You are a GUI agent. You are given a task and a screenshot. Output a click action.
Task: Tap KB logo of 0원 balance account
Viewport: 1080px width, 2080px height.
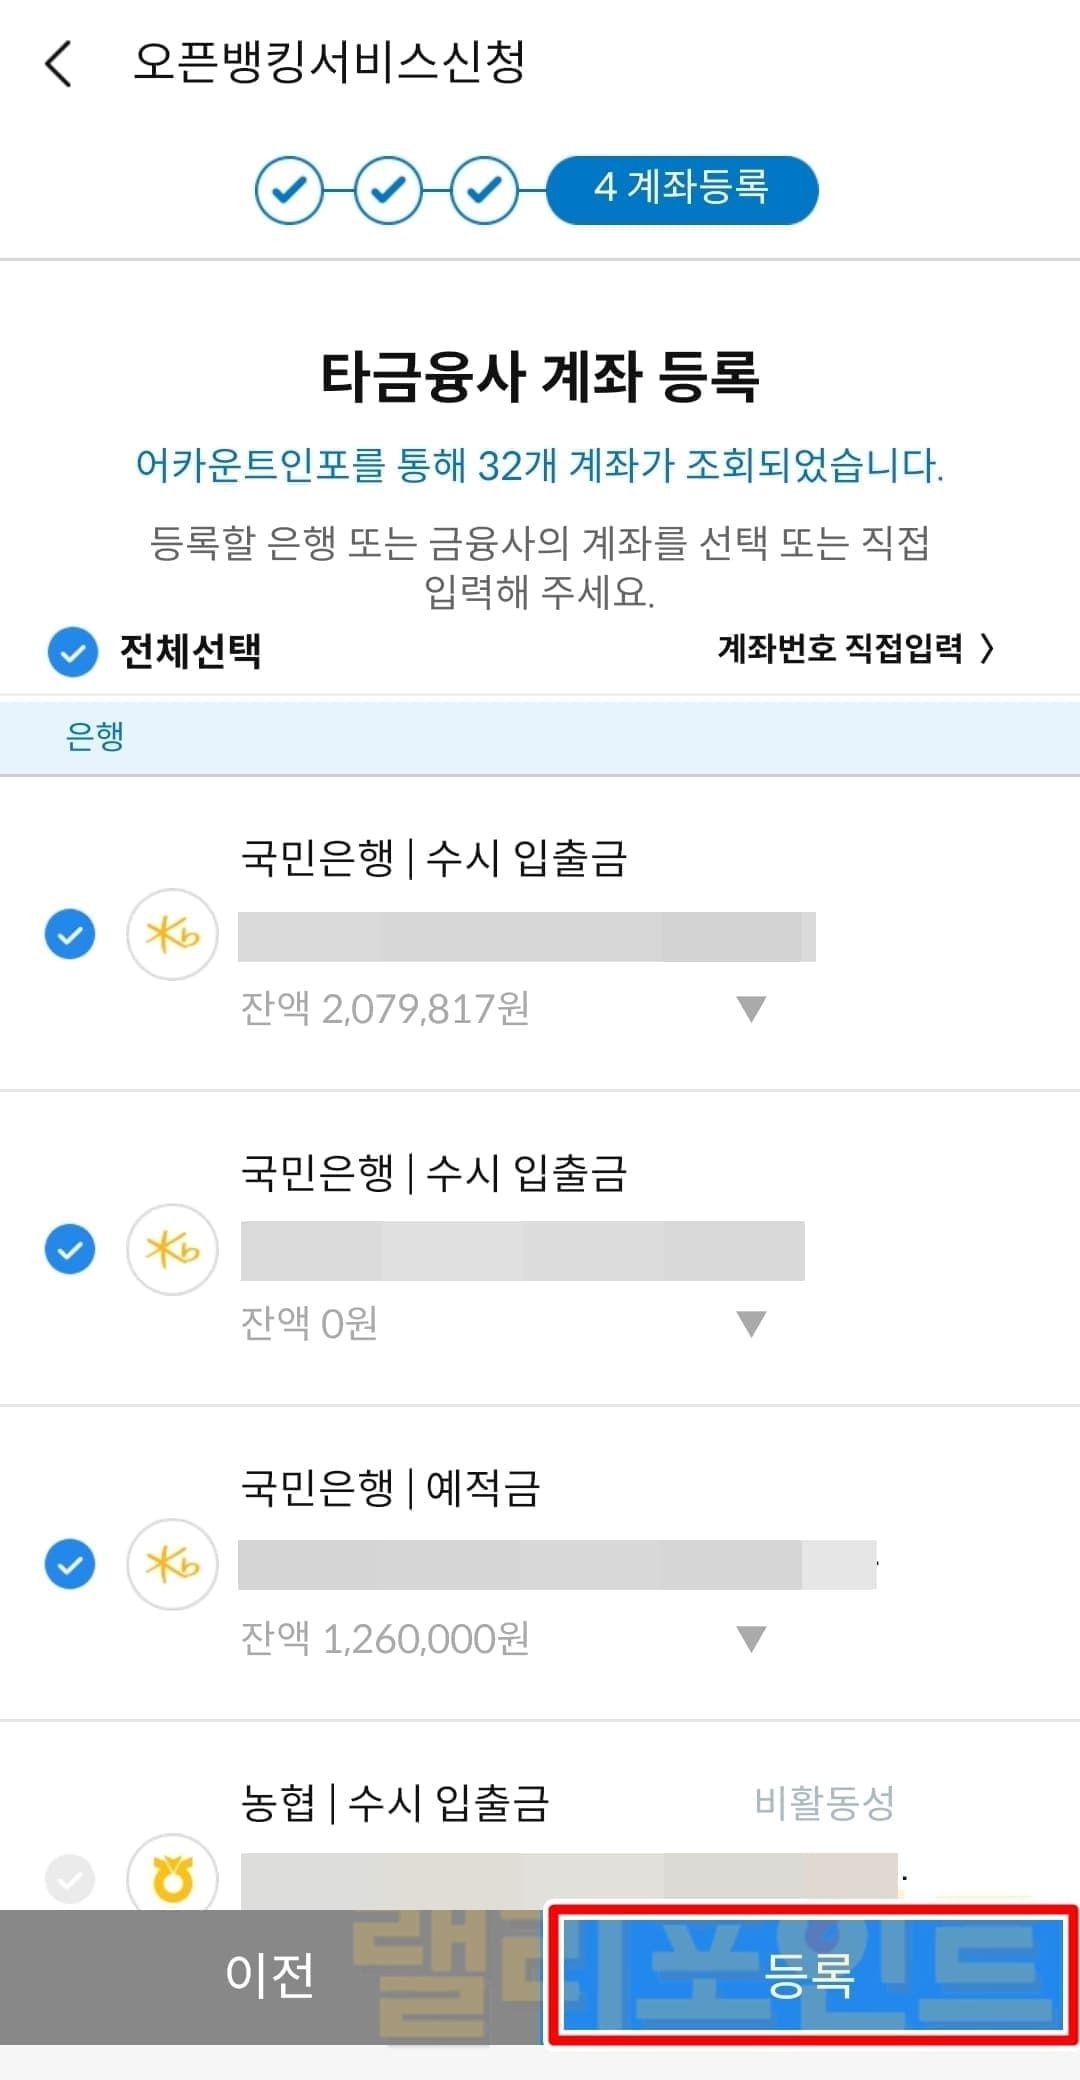(172, 1249)
